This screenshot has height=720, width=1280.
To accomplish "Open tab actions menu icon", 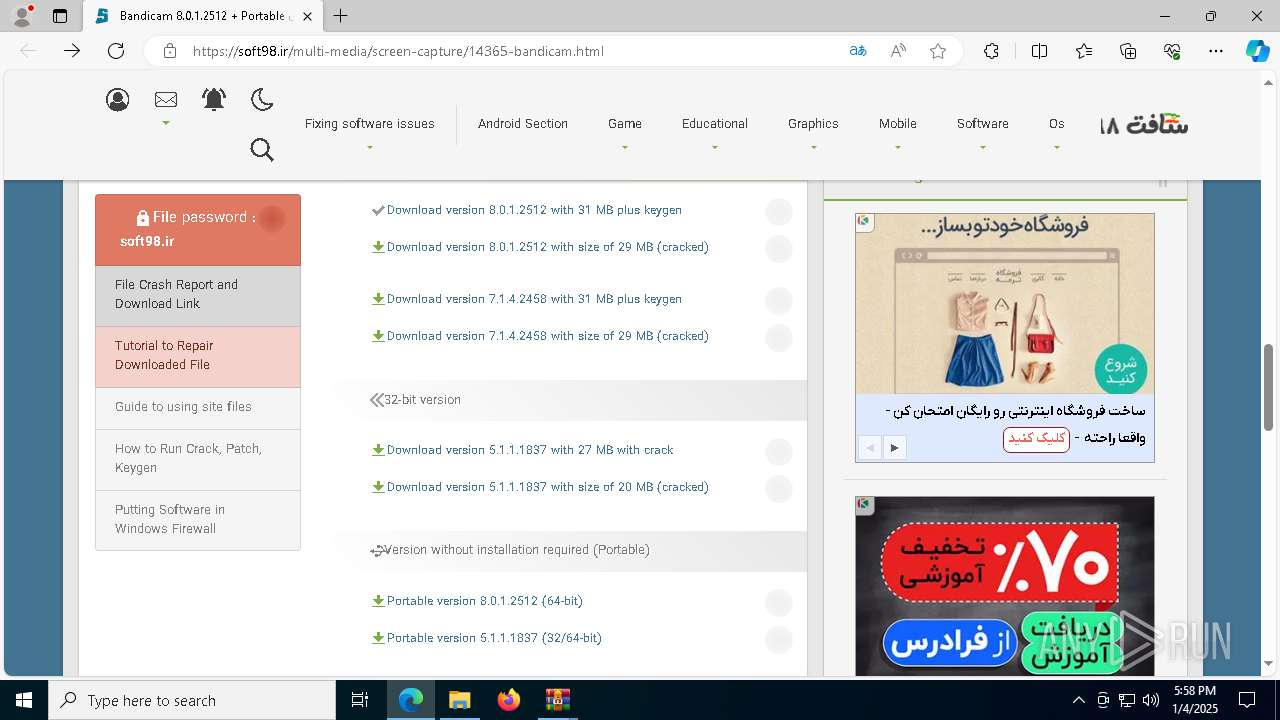I will (x=60, y=16).
